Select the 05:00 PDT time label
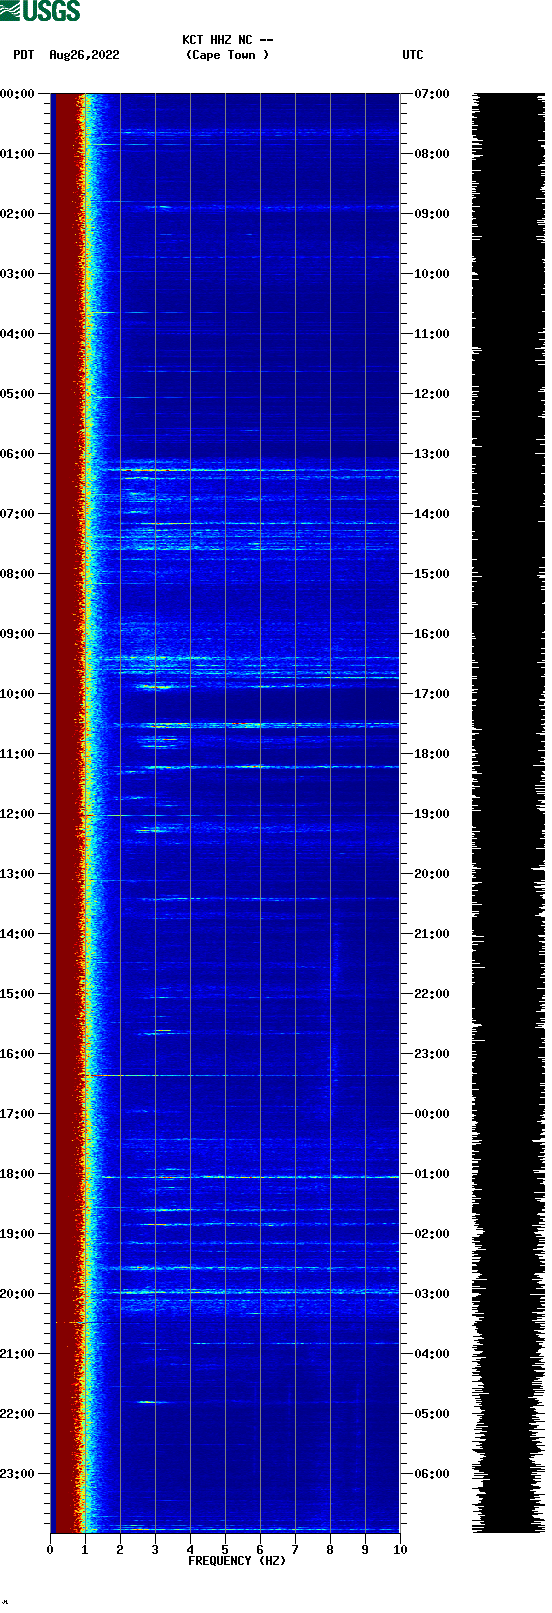 (x=17, y=394)
